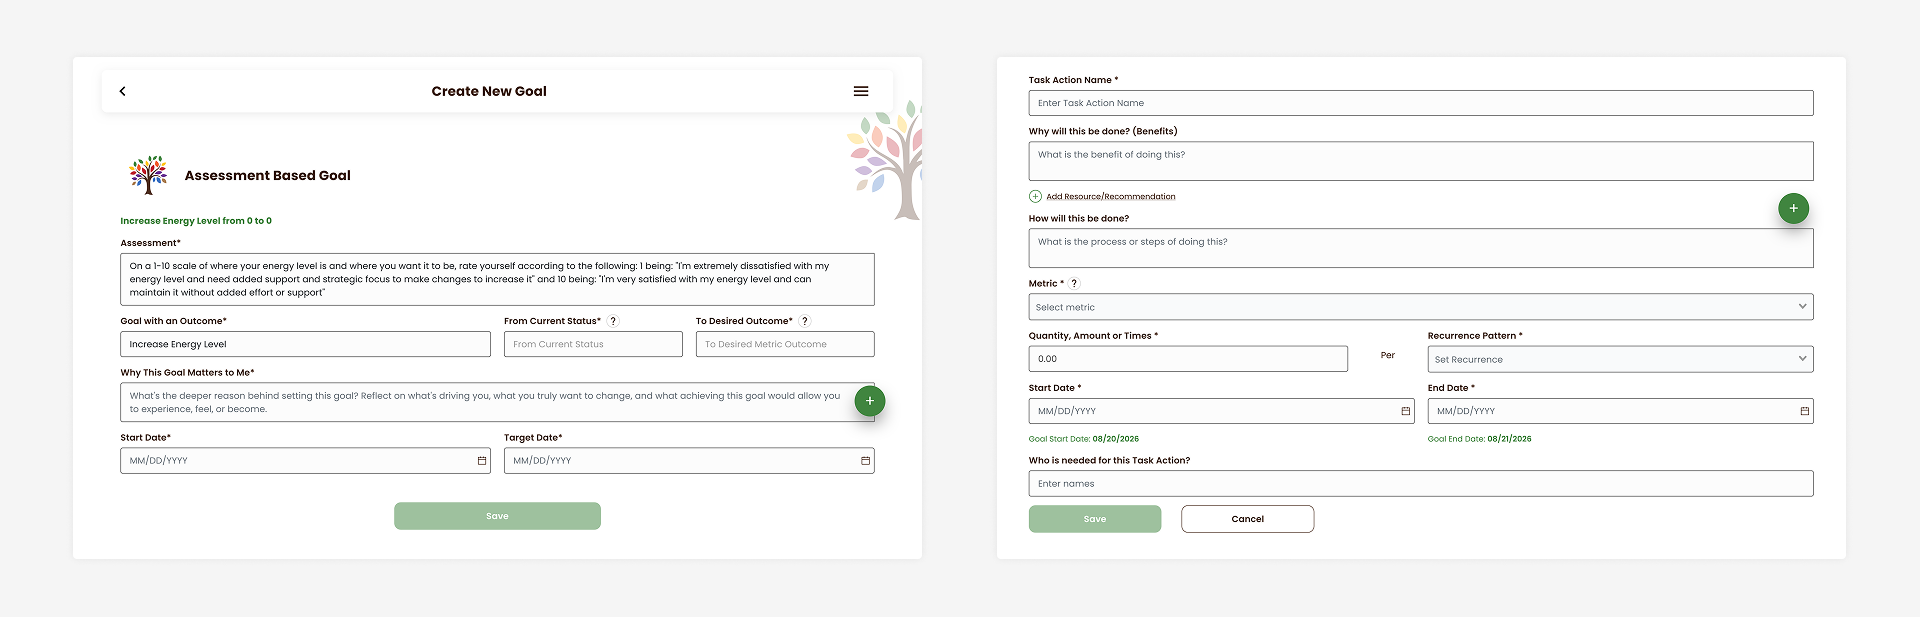Open calendar icon in task Start Date field
The width and height of the screenshot is (1920, 617).
click(1406, 411)
